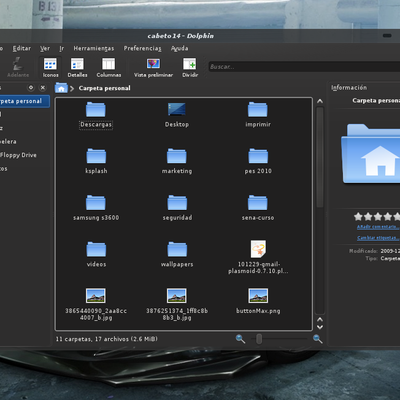Select image thumbnail 3876251374_1ff8c8b8b3_b.jpg
400x400 pixels.
pos(177,296)
